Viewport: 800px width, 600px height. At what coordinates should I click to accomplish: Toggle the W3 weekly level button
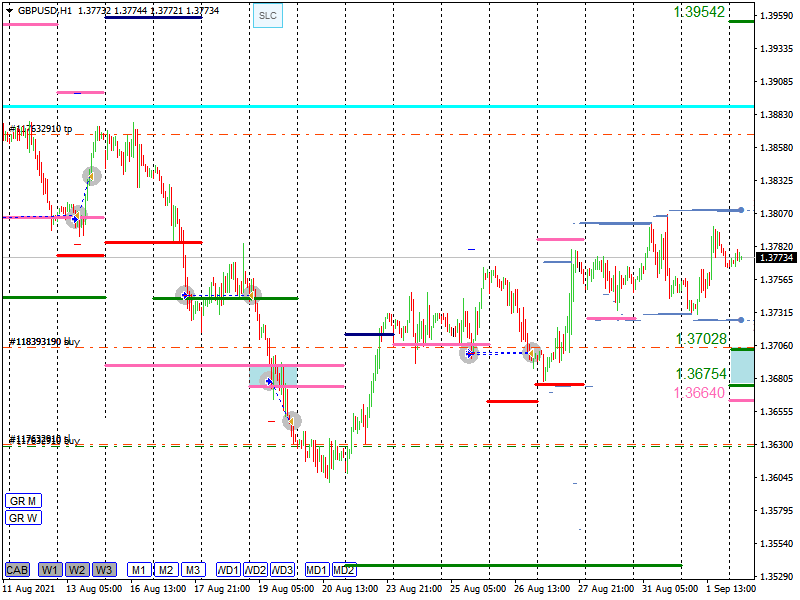104,570
